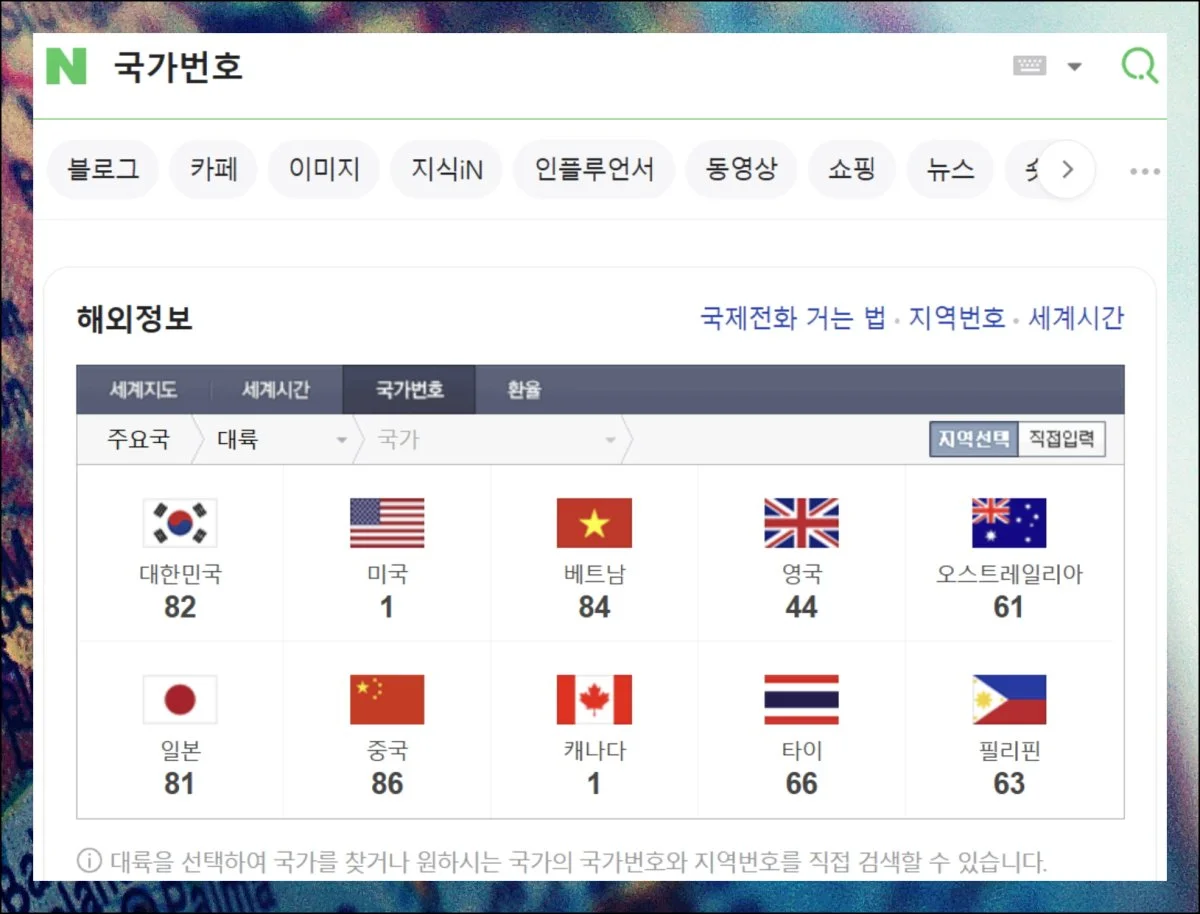1200x914 pixels.
Task: Select the Canada flag icon
Action: tap(594, 699)
